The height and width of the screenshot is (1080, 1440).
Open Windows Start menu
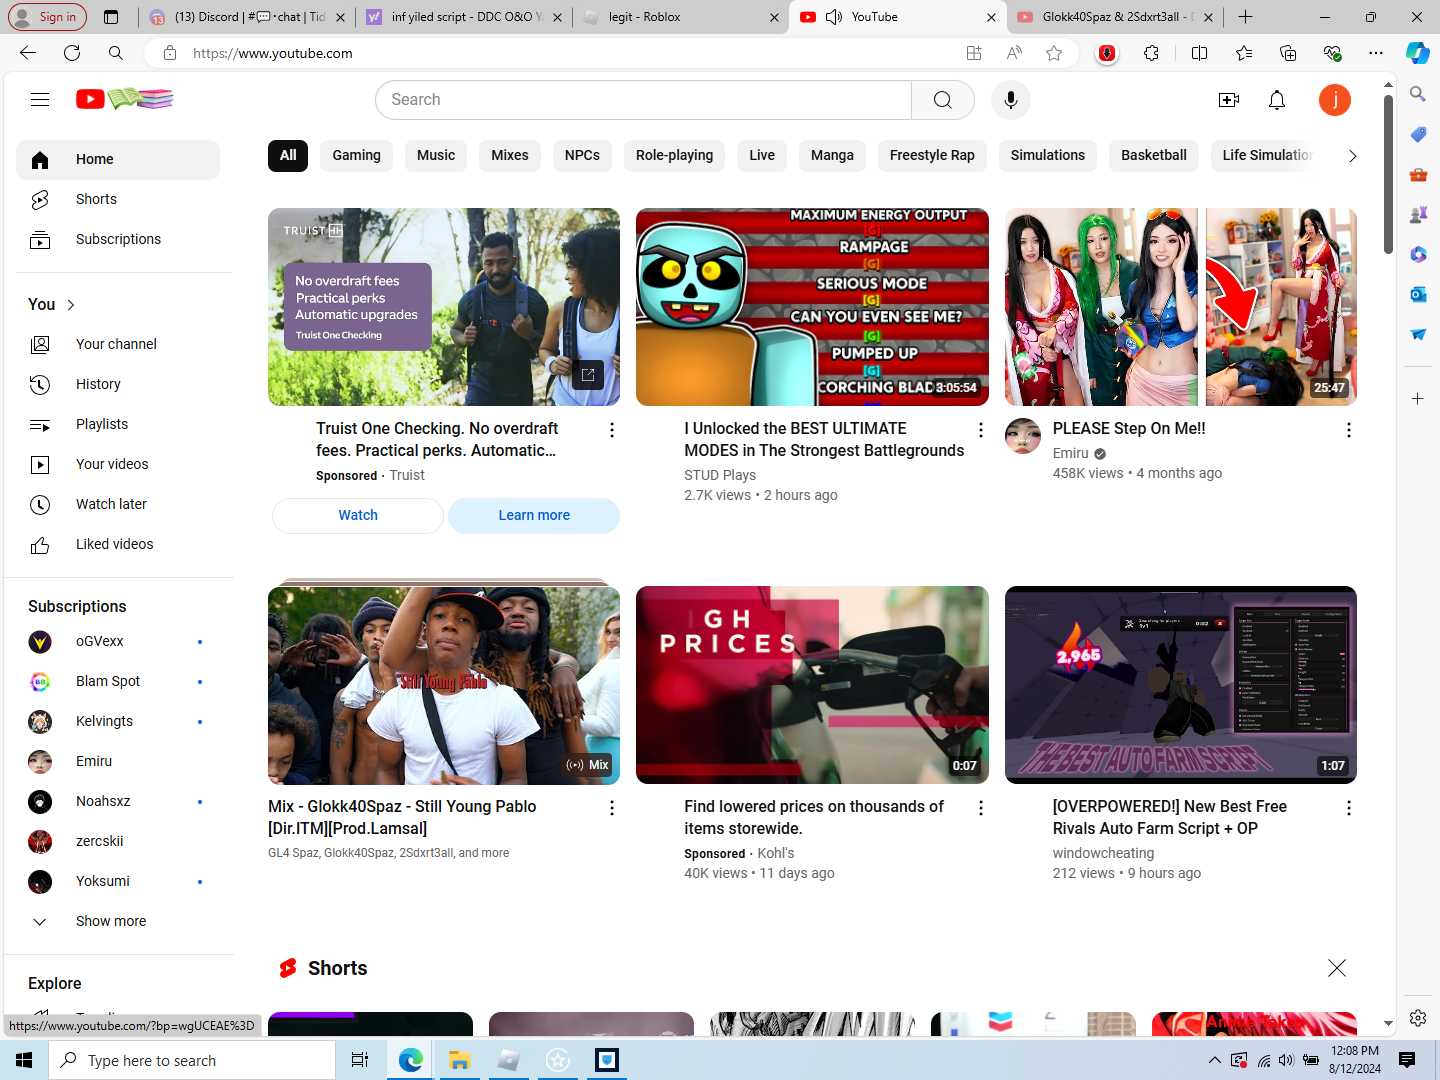24,1060
